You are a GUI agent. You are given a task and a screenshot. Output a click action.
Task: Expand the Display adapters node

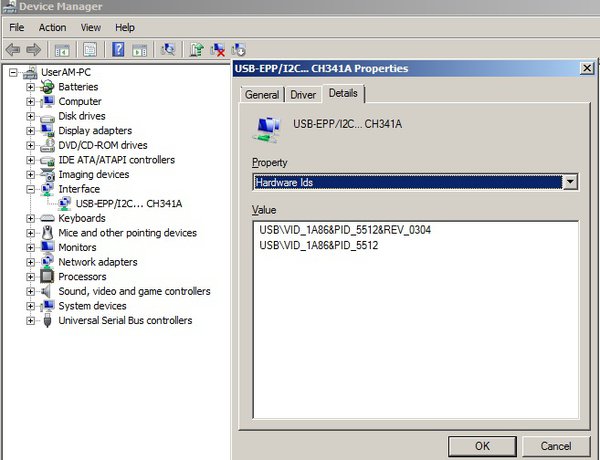pyautogui.click(x=30, y=130)
